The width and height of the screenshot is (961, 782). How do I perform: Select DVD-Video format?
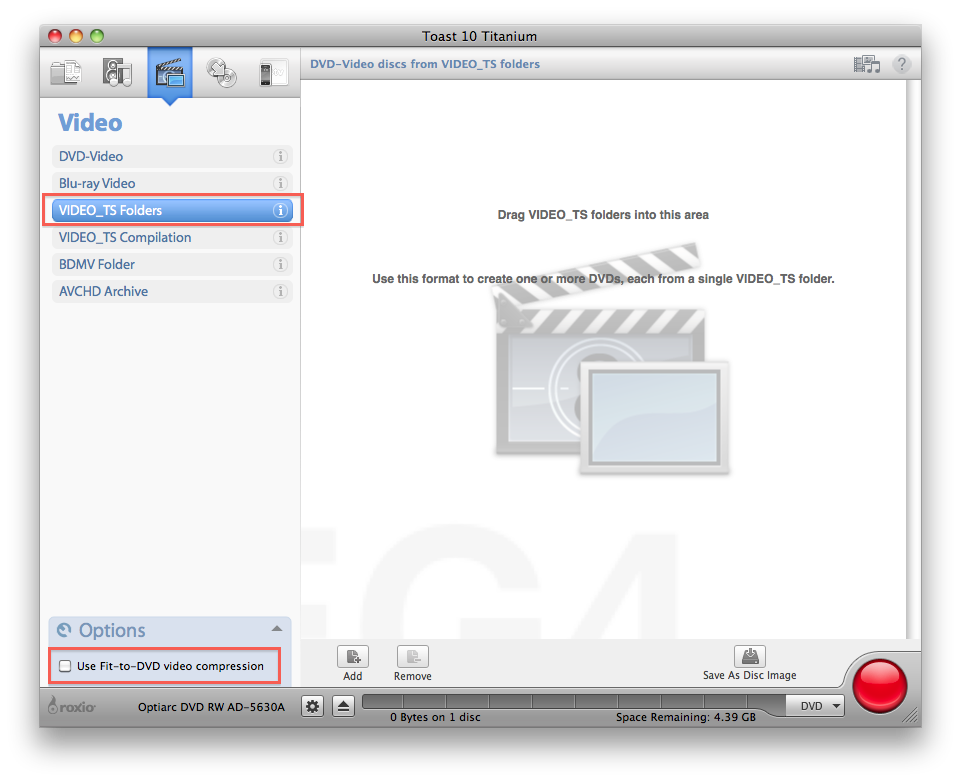[x=172, y=156]
